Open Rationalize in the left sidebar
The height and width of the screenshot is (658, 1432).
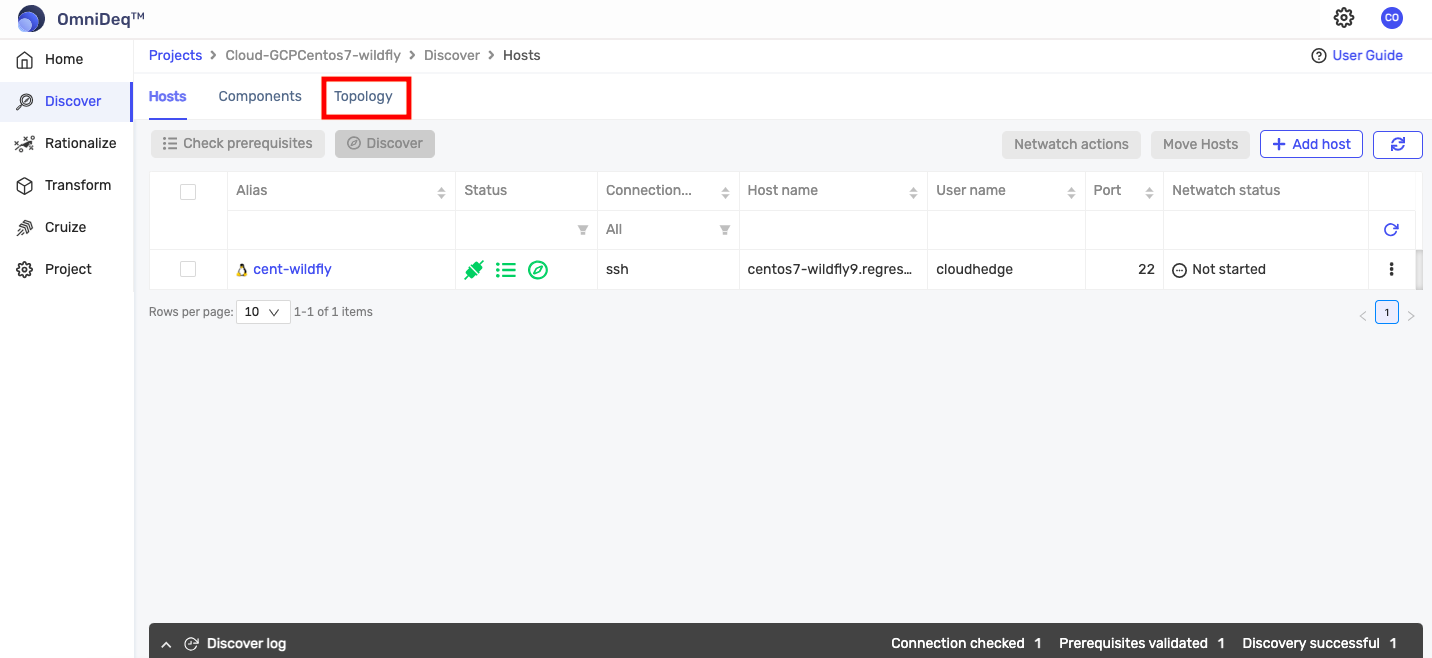point(80,143)
